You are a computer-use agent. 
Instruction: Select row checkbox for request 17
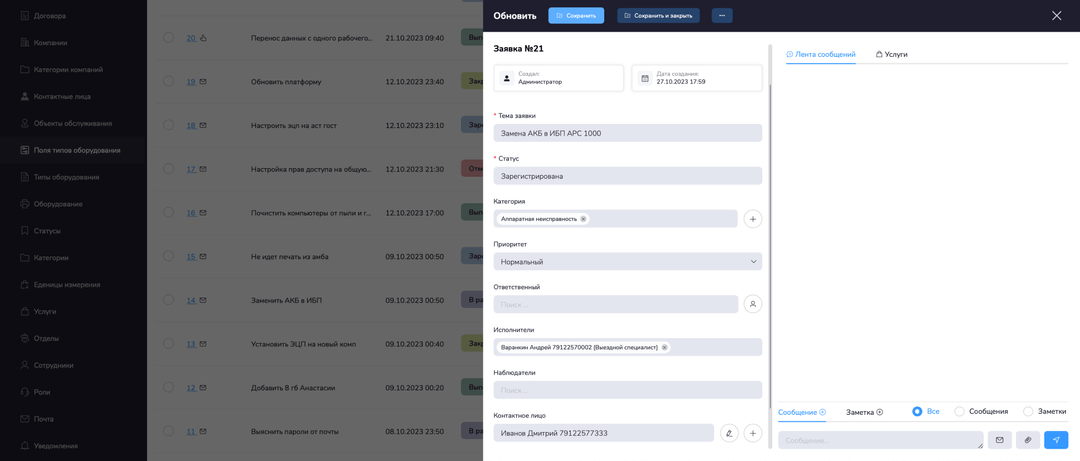click(x=169, y=169)
